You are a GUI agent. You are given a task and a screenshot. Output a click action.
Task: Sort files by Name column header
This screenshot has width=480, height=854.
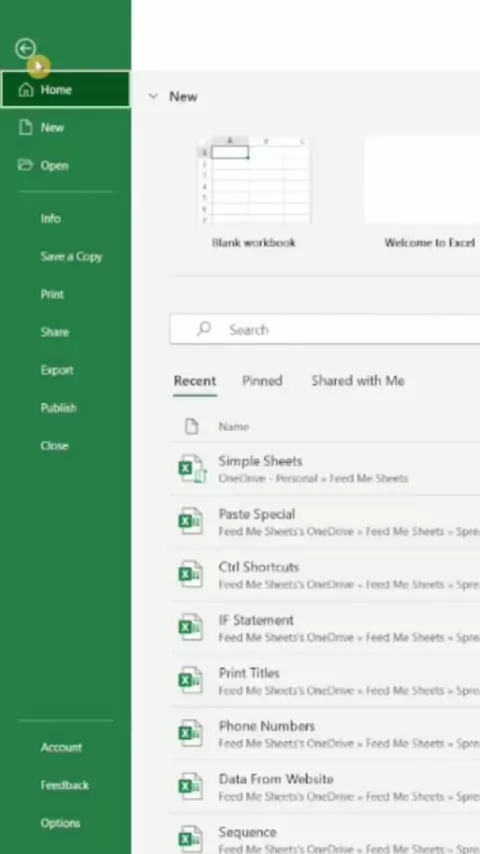pos(234,427)
